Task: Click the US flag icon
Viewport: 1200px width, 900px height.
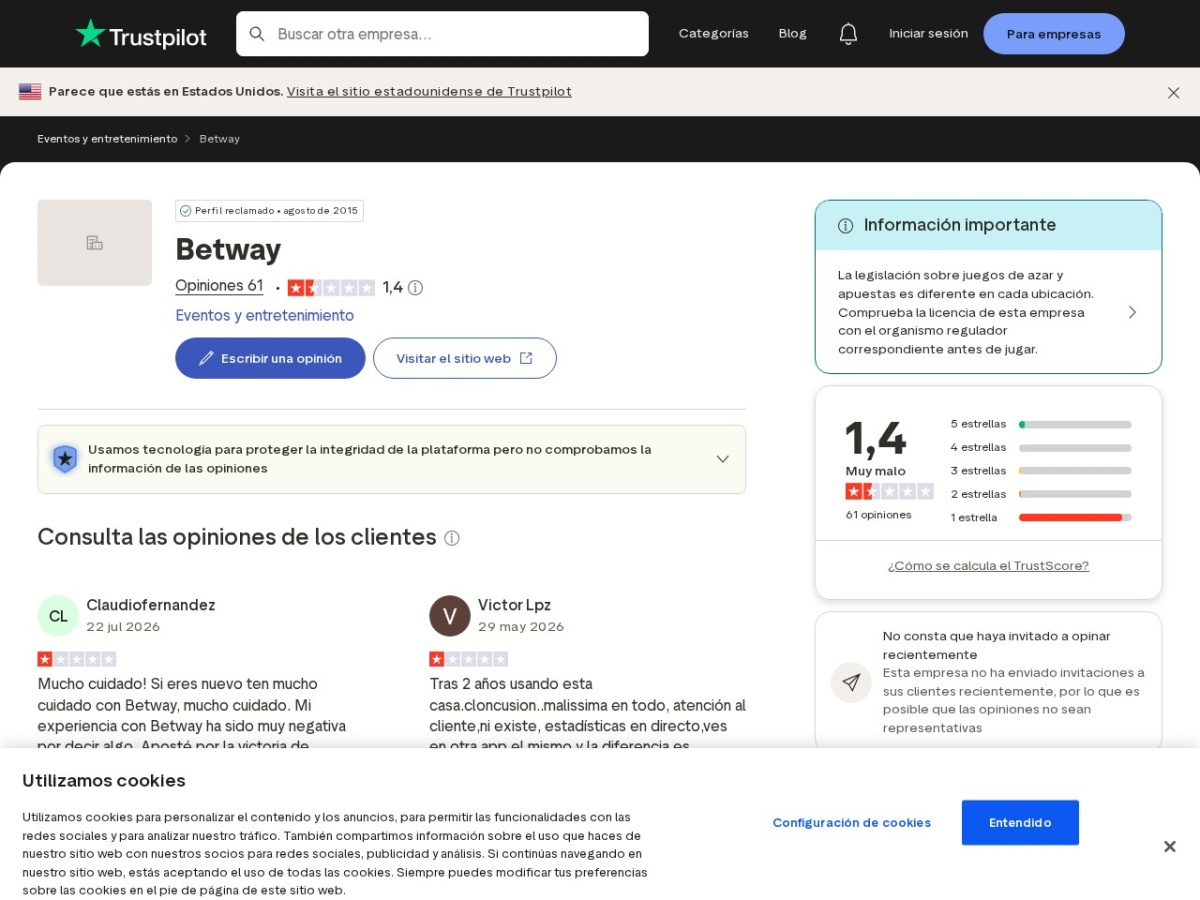Action: point(30,92)
